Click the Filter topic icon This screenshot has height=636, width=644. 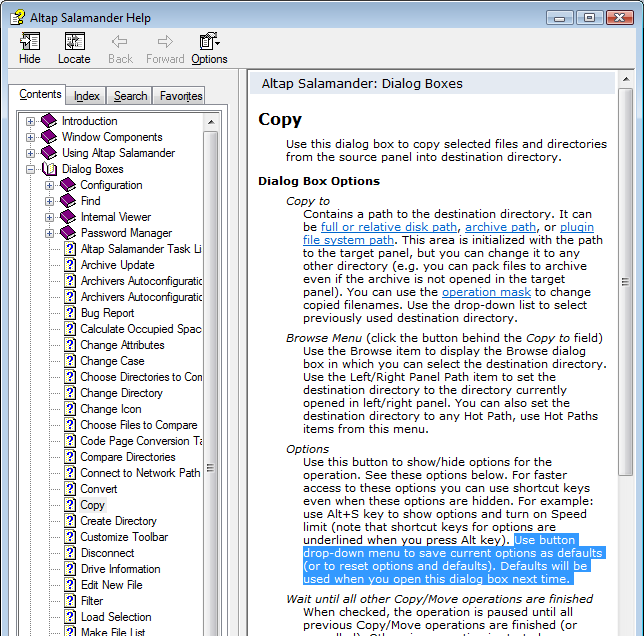pyautogui.click(x=70, y=601)
